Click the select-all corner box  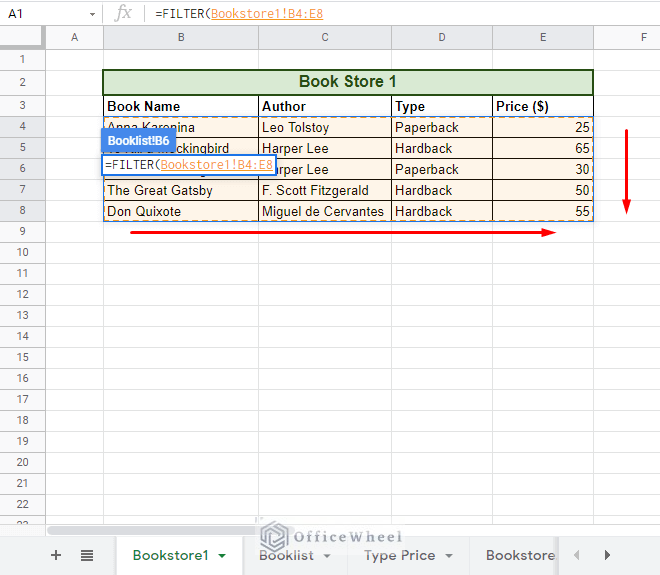coord(22,37)
